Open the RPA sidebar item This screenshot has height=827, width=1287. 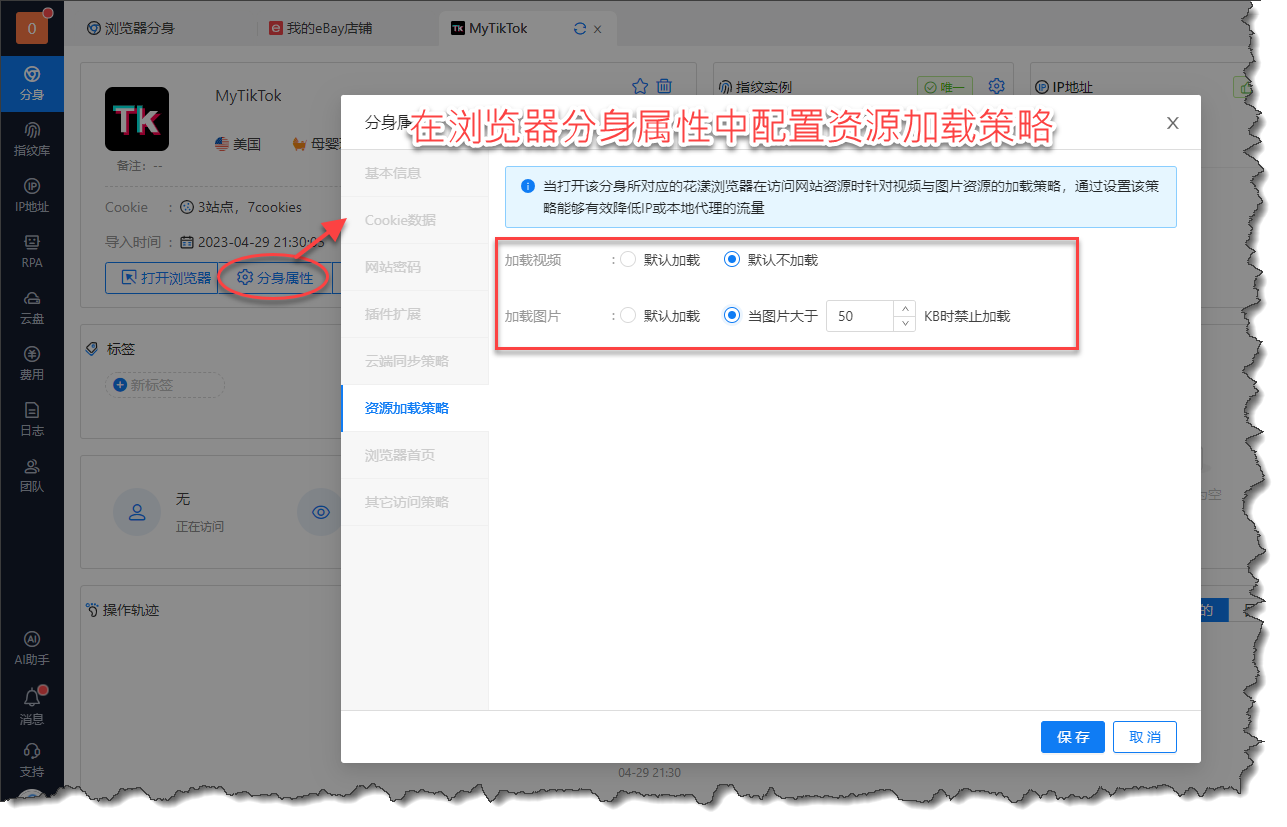(32, 252)
